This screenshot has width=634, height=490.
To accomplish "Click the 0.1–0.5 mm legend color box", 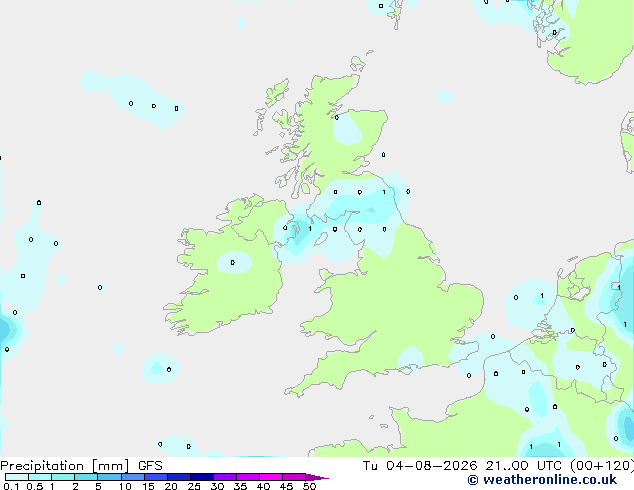I will coord(17,477).
